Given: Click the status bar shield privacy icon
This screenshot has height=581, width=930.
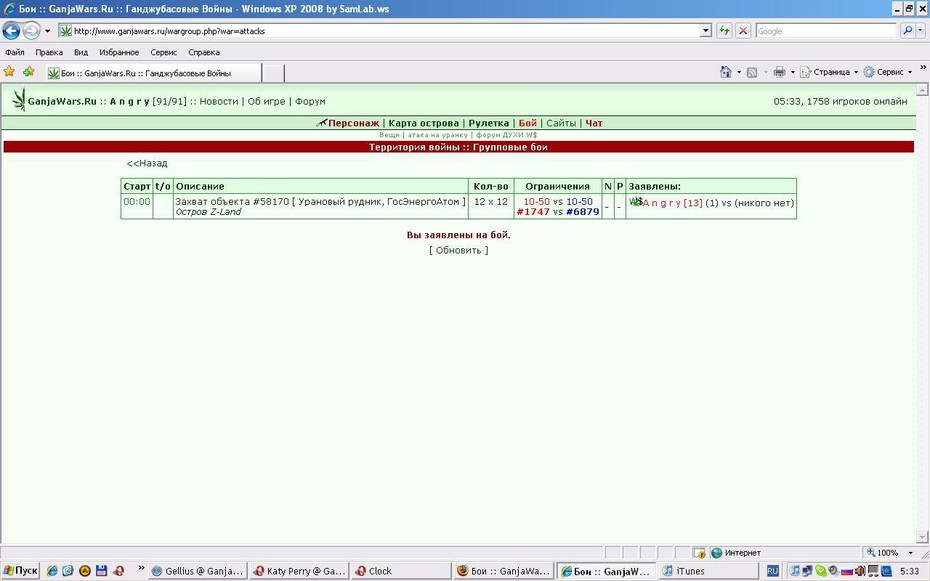Looking at the screenshot, I should [x=699, y=553].
